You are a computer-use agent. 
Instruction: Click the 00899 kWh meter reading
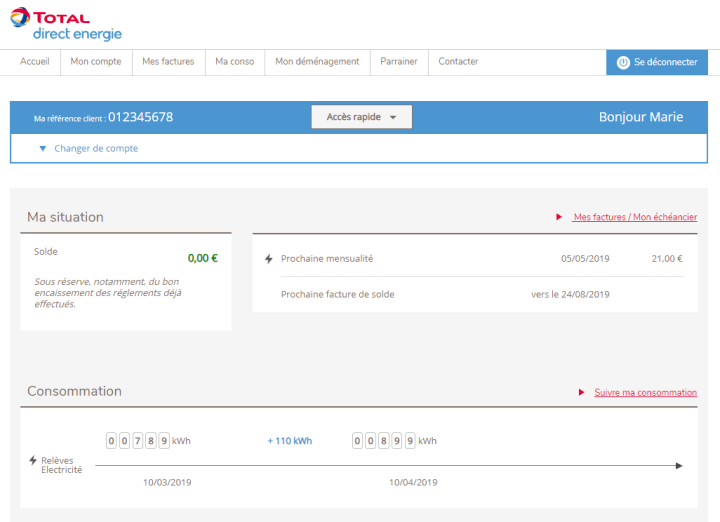[x=394, y=441]
